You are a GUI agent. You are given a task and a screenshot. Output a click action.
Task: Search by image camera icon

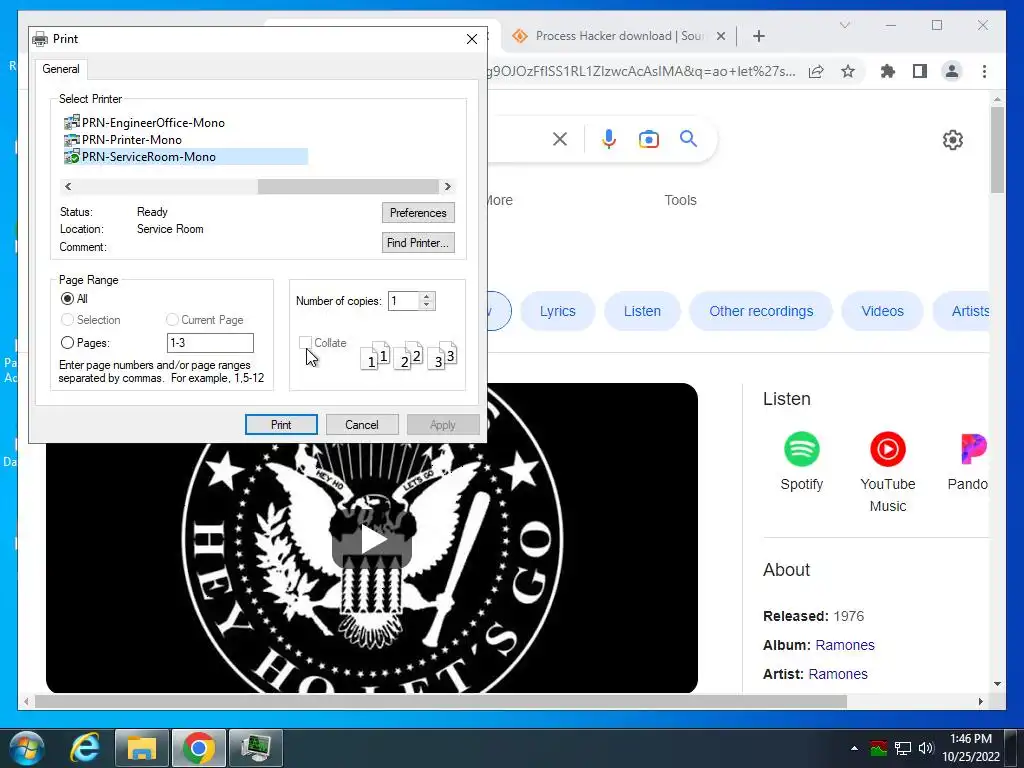648,139
